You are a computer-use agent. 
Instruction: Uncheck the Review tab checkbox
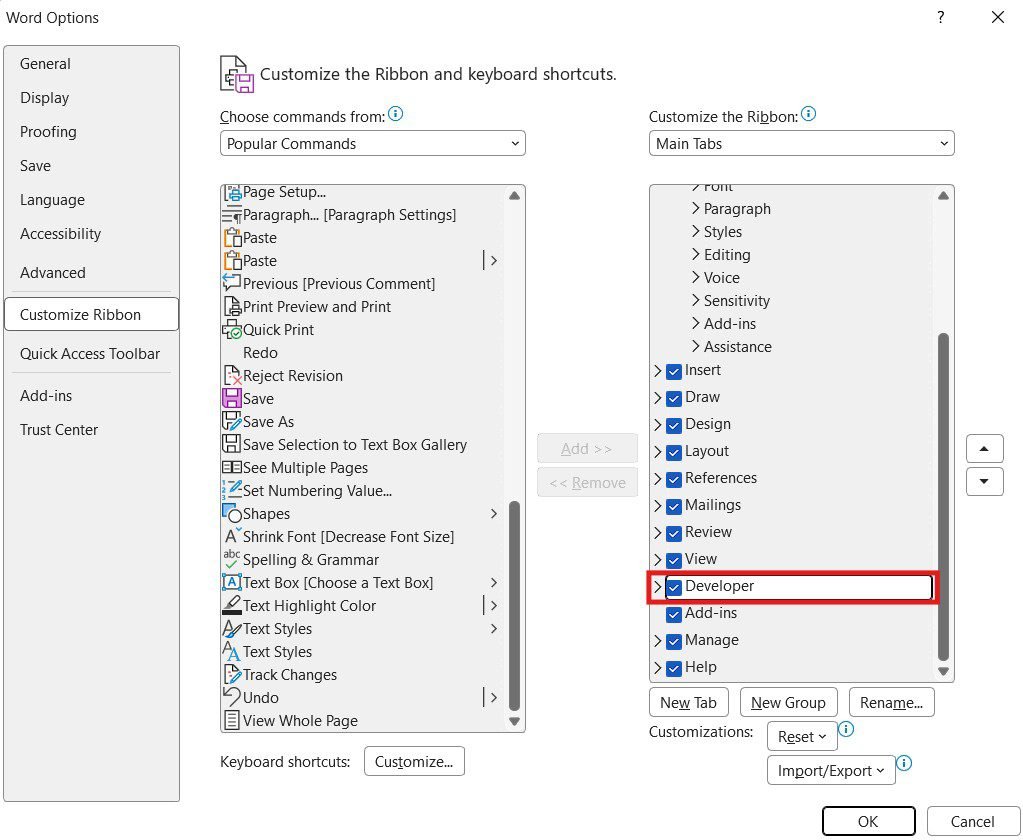point(674,533)
